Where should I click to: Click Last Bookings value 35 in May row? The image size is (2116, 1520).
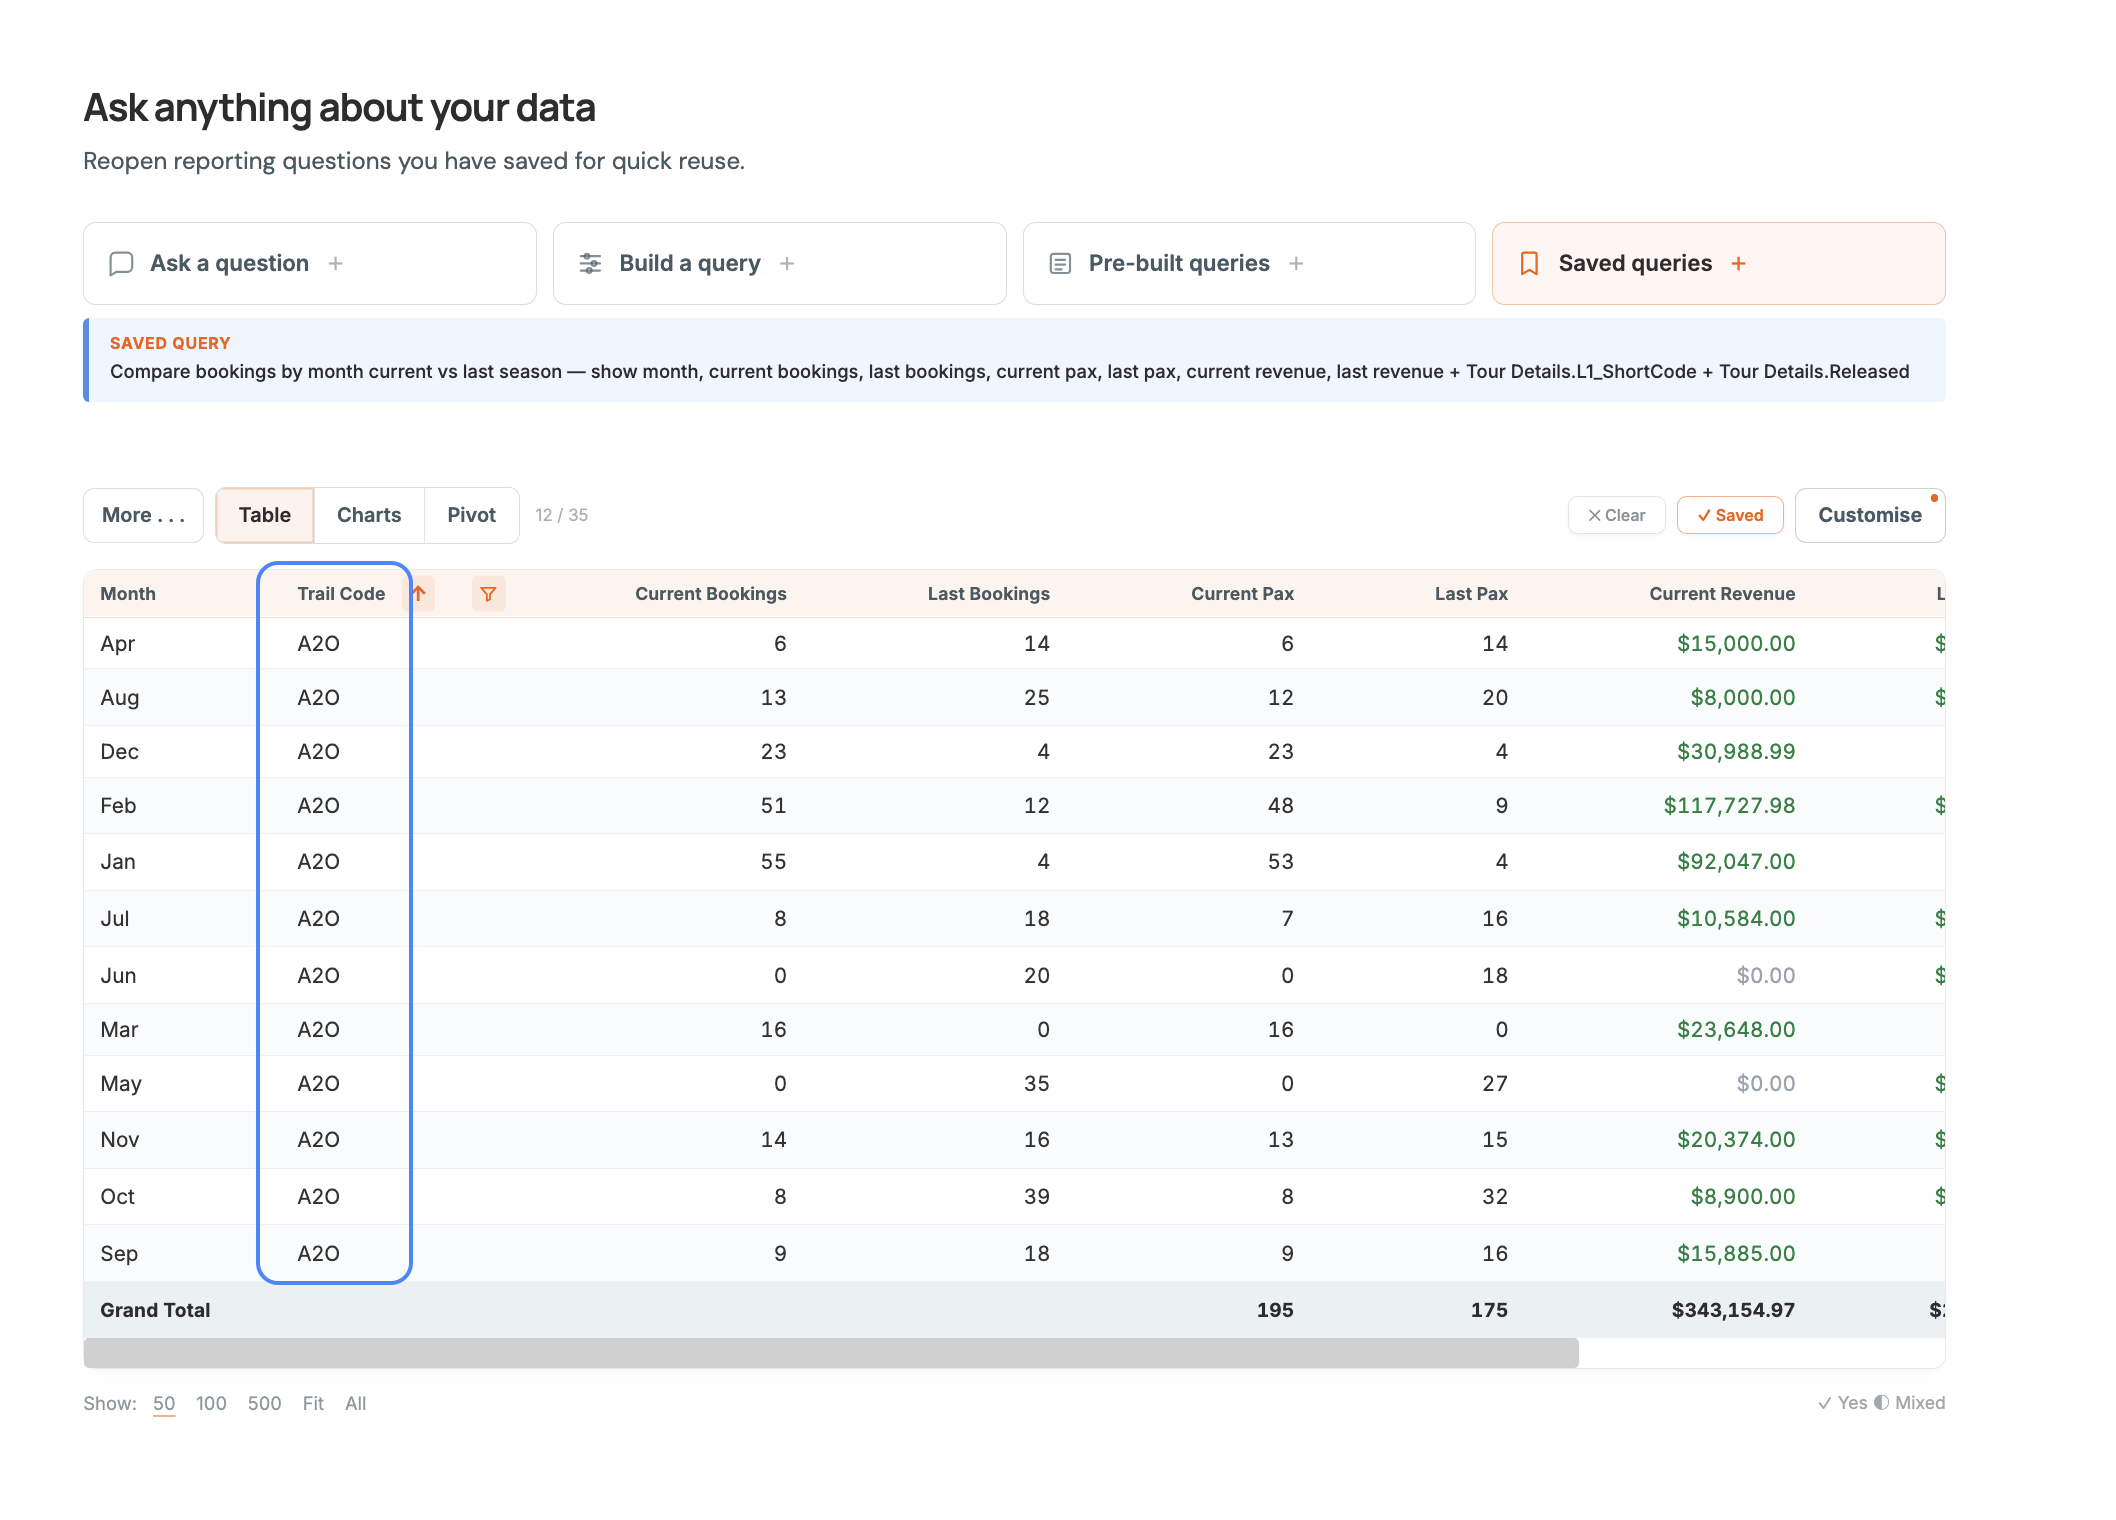click(1037, 1084)
